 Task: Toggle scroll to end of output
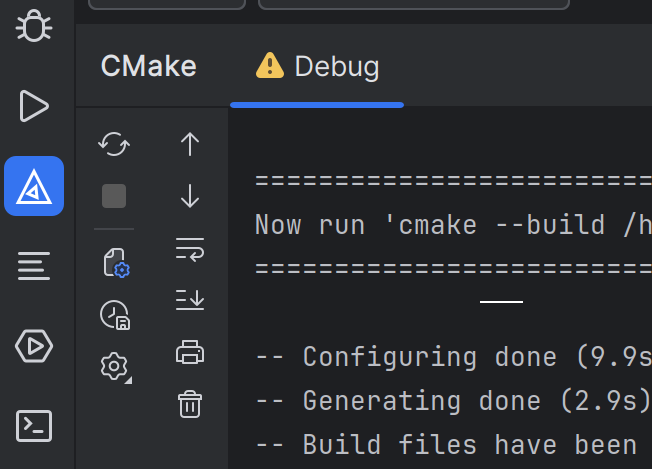(189, 298)
